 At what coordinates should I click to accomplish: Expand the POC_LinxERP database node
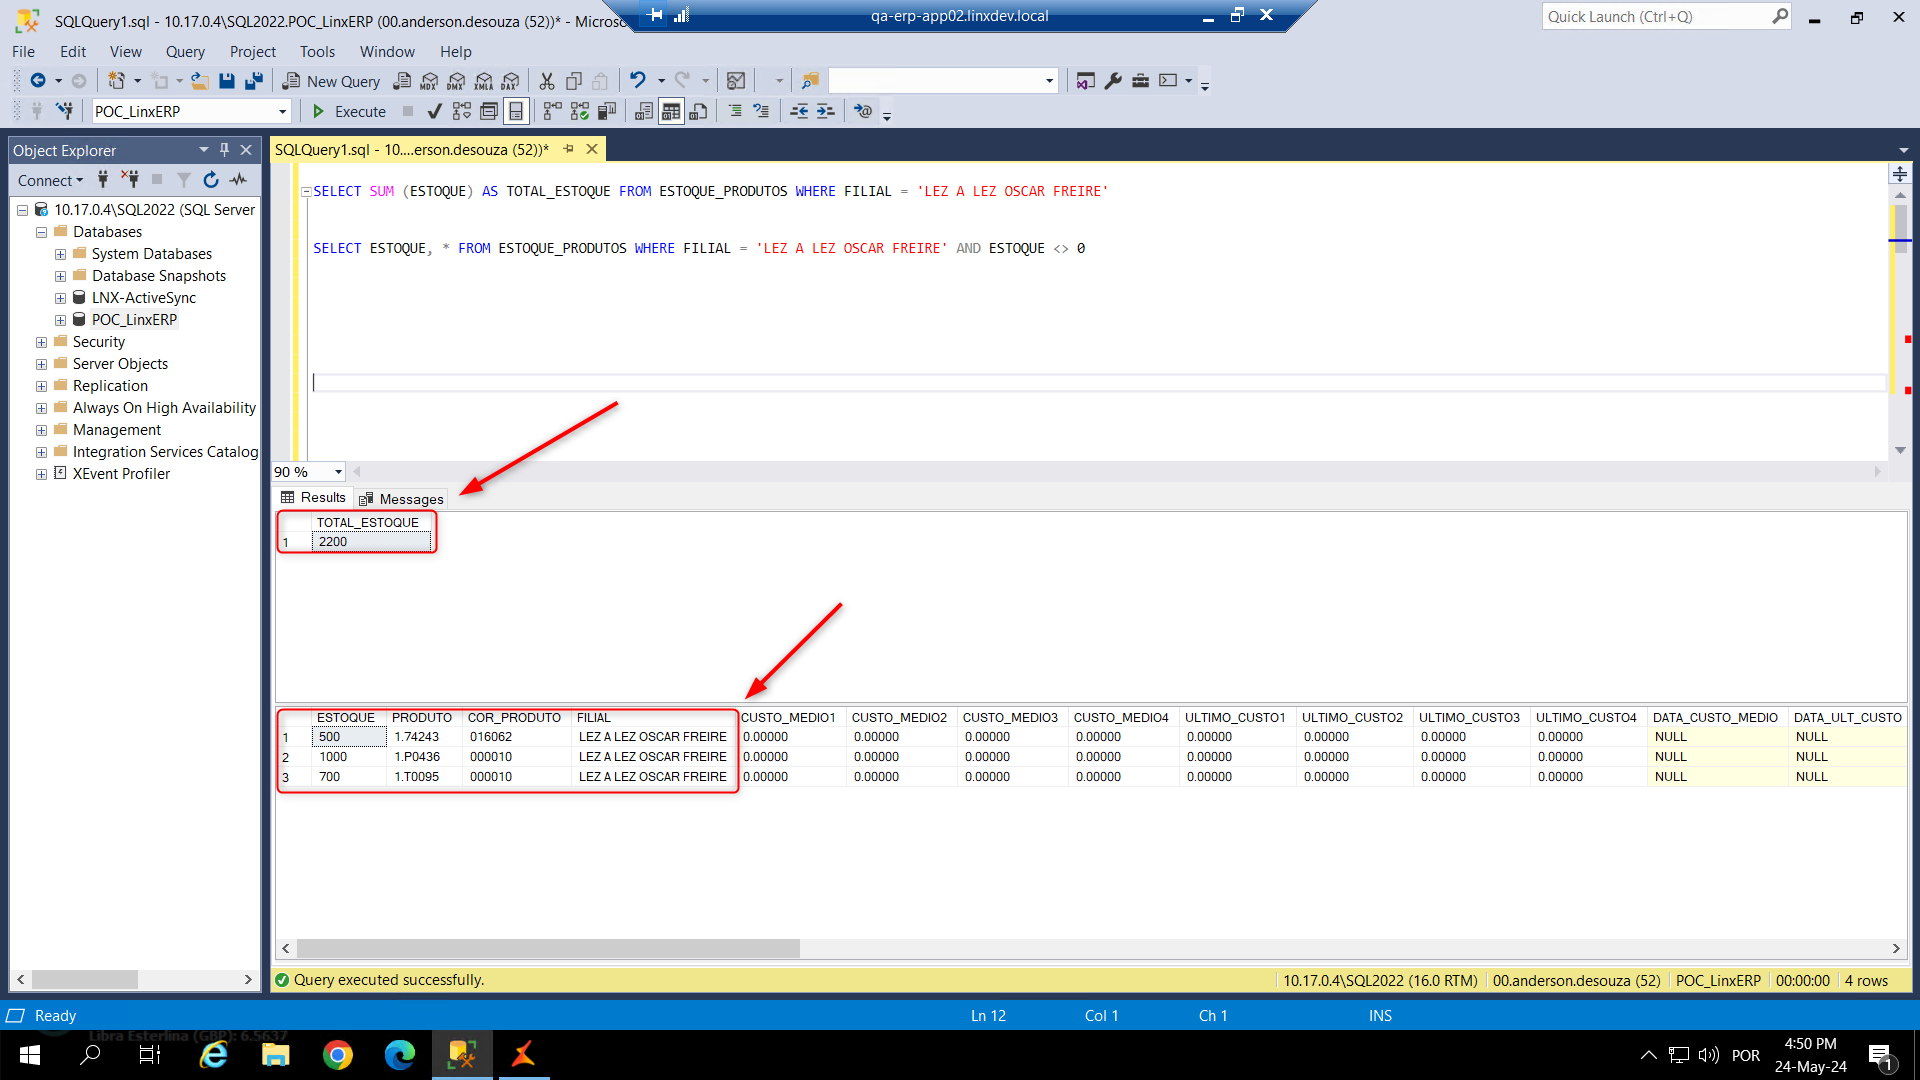[60, 320]
